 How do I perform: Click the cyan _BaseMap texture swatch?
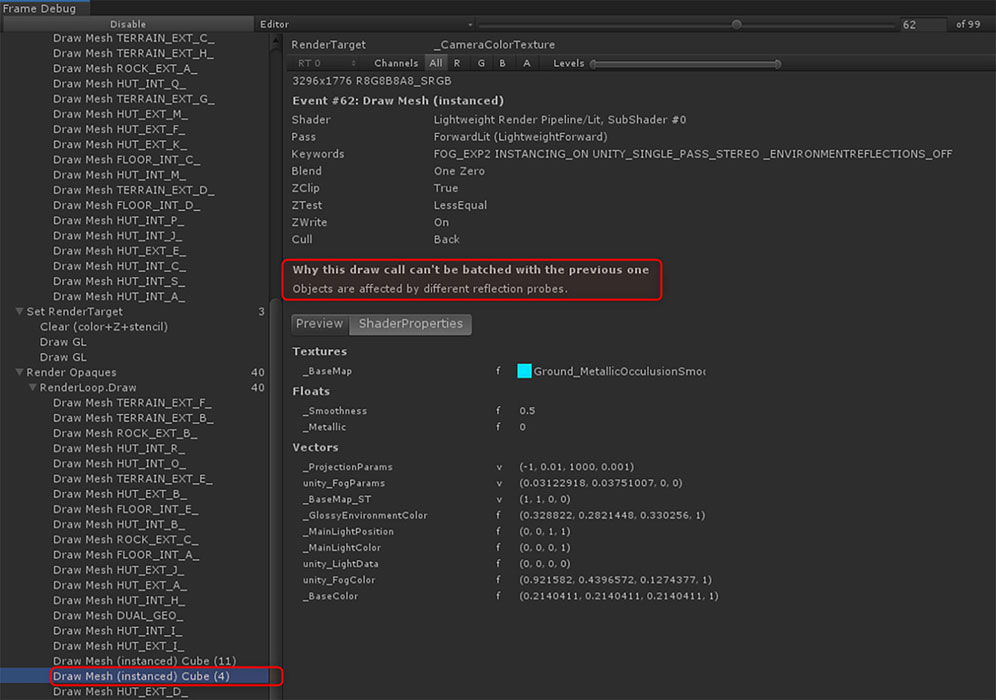(524, 371)
